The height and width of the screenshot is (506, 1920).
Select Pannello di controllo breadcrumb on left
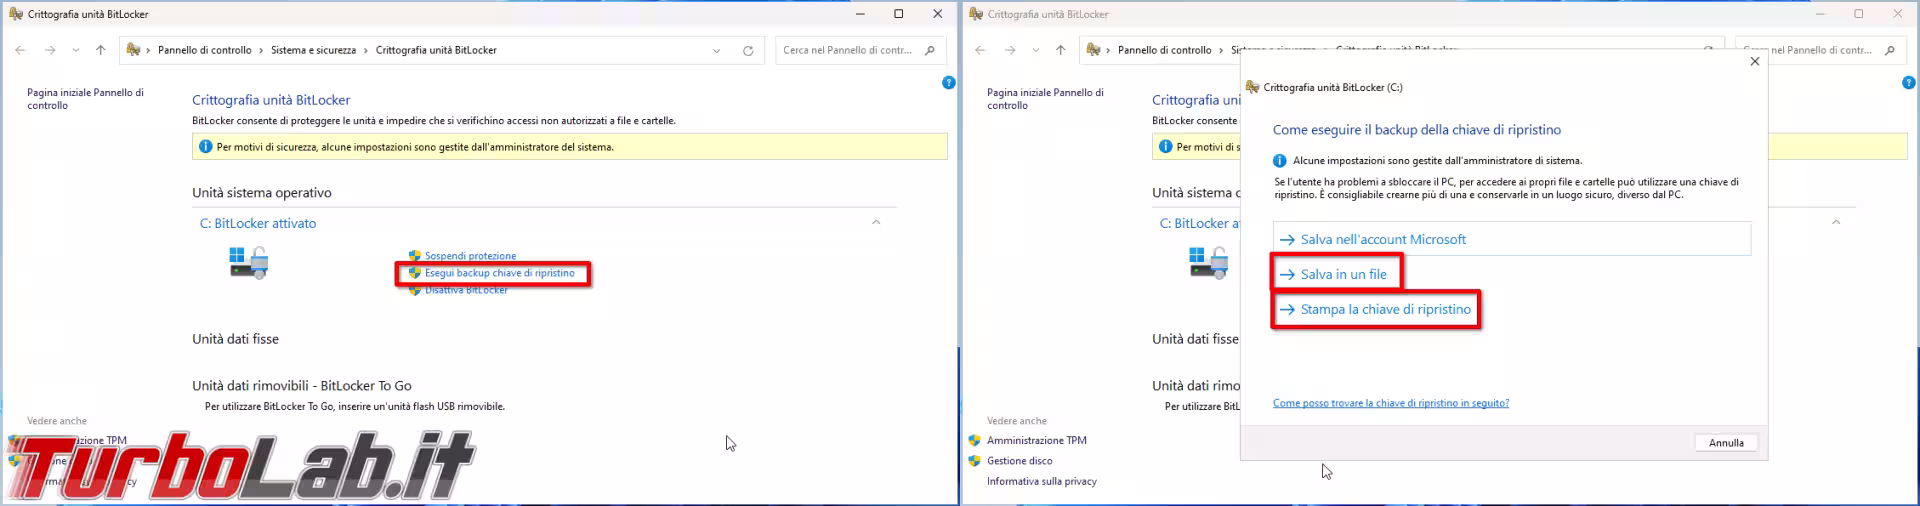(x=204, y=50)
